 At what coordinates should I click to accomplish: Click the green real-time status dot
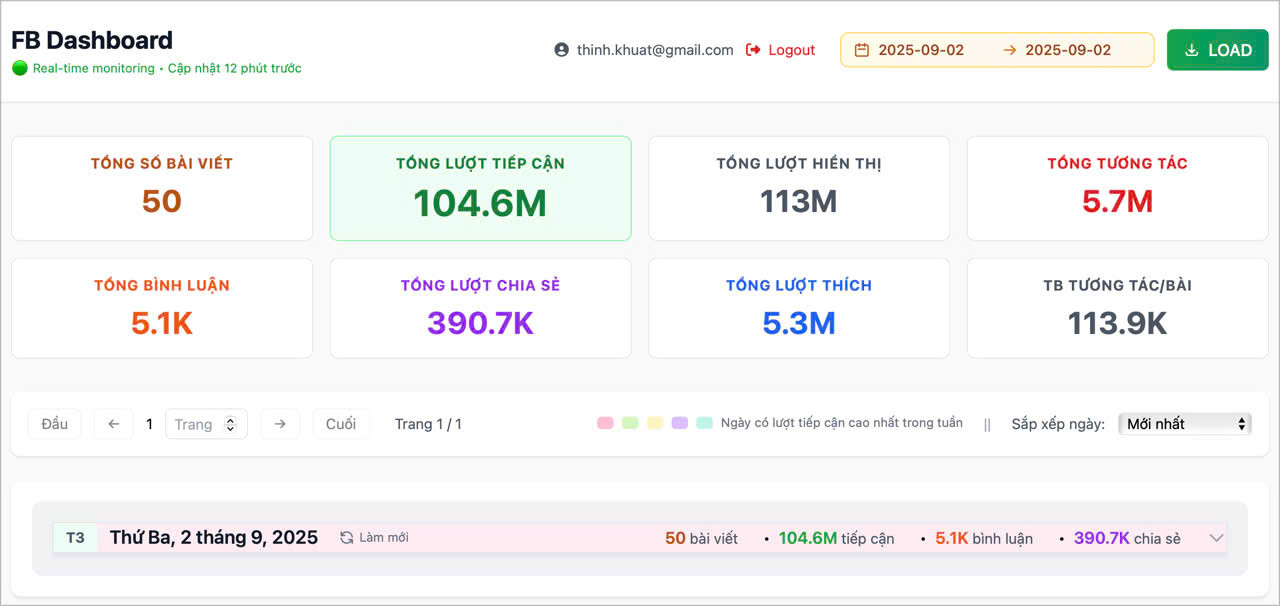pyautogui.click(x=20, y=69)
